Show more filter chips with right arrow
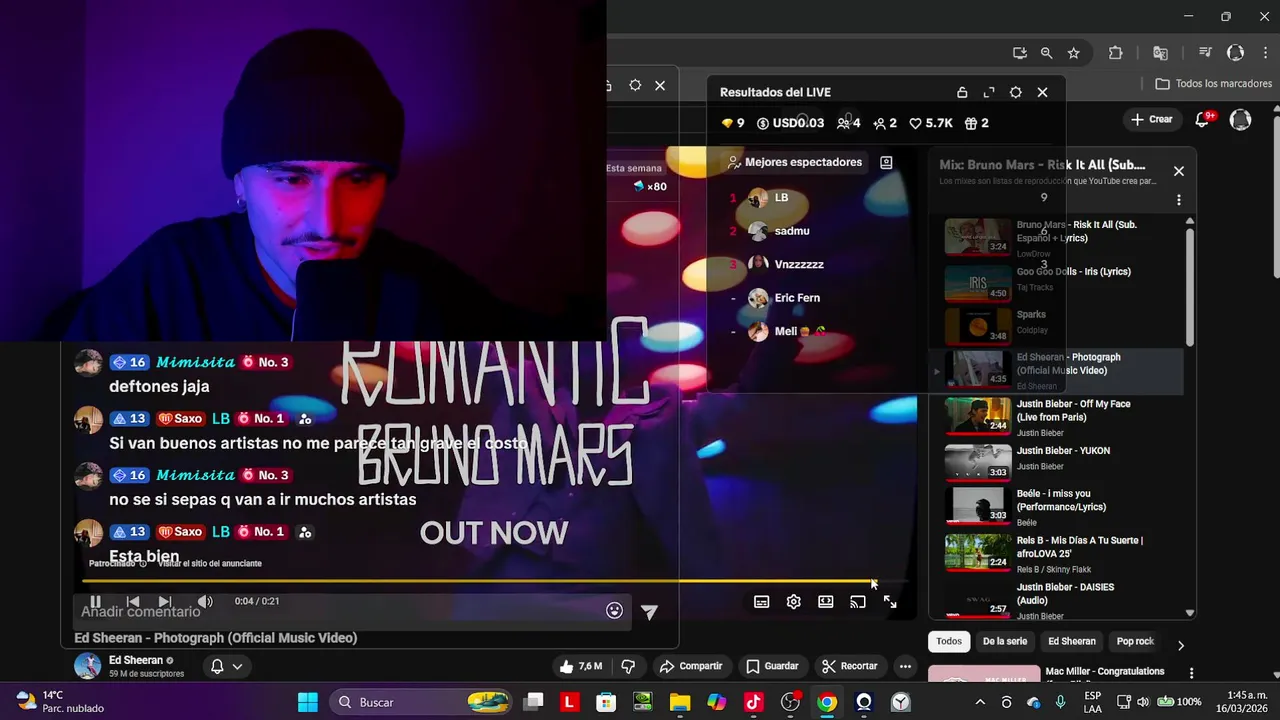 [x=1180, y=645]
